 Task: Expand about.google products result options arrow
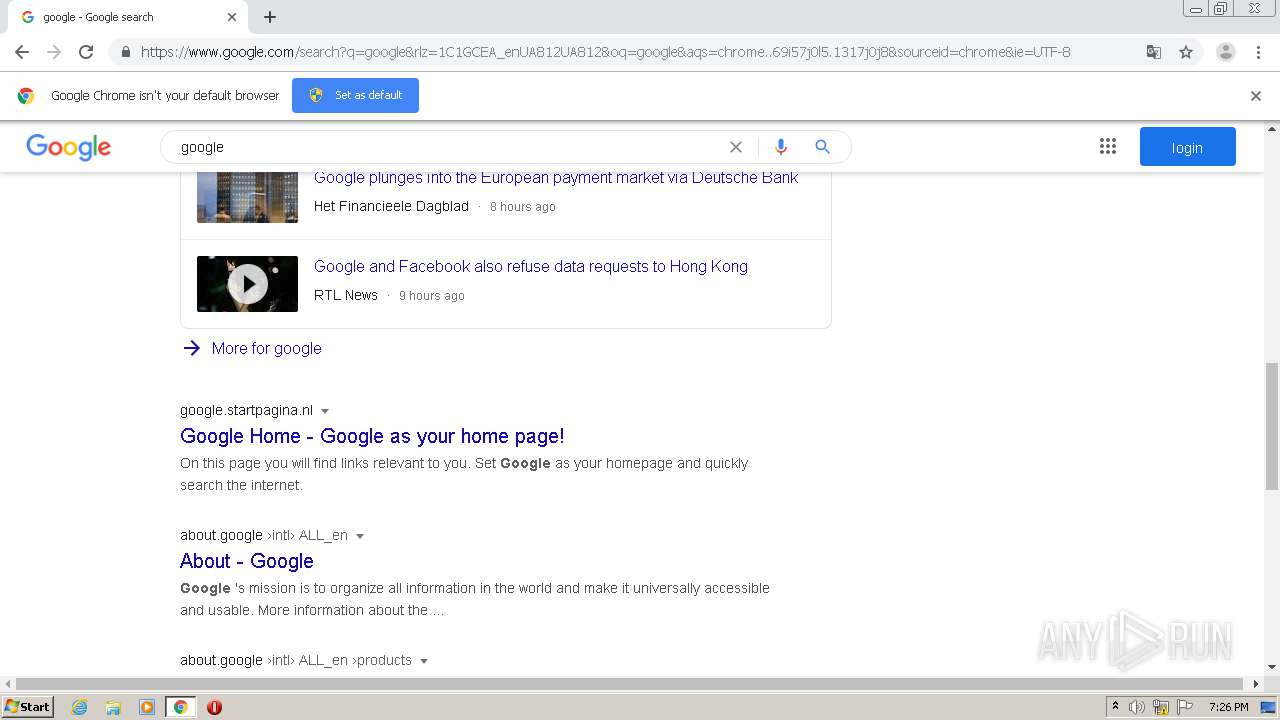(x=424, y=661)
